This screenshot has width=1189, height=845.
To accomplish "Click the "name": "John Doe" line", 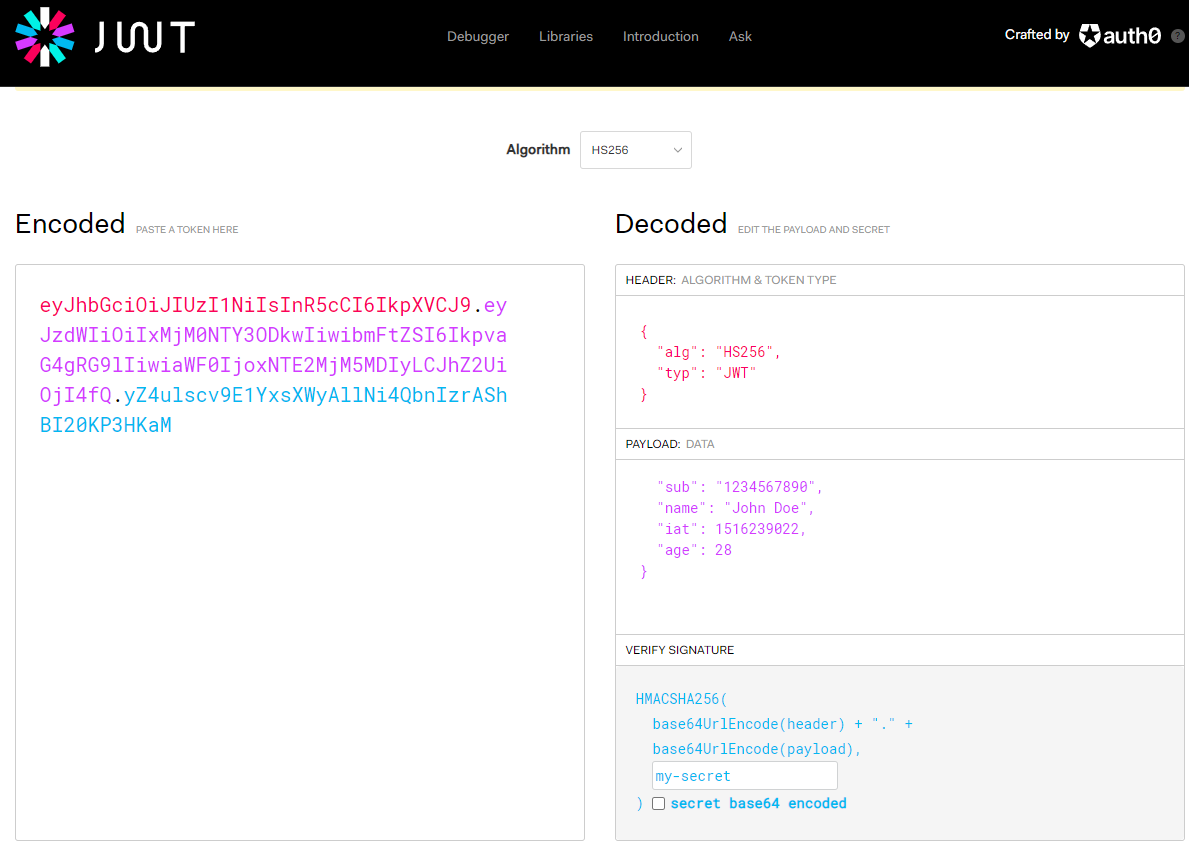I will click(x=736, y=508).
